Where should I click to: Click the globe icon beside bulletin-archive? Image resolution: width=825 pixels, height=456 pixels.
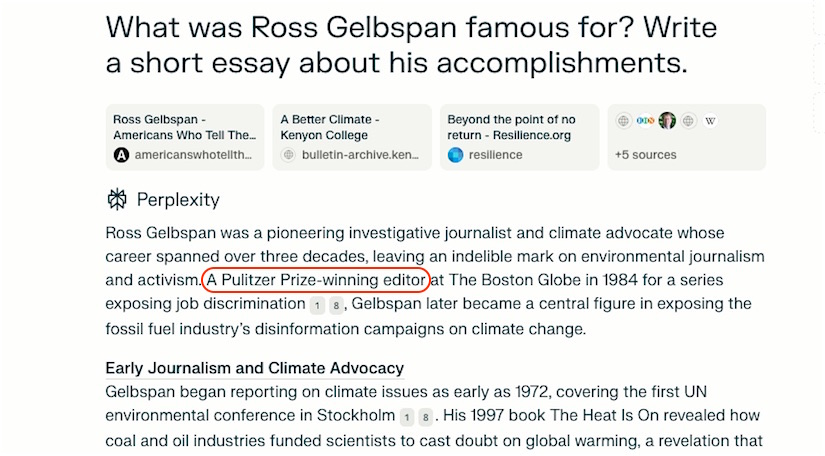[x=289, y=155]
